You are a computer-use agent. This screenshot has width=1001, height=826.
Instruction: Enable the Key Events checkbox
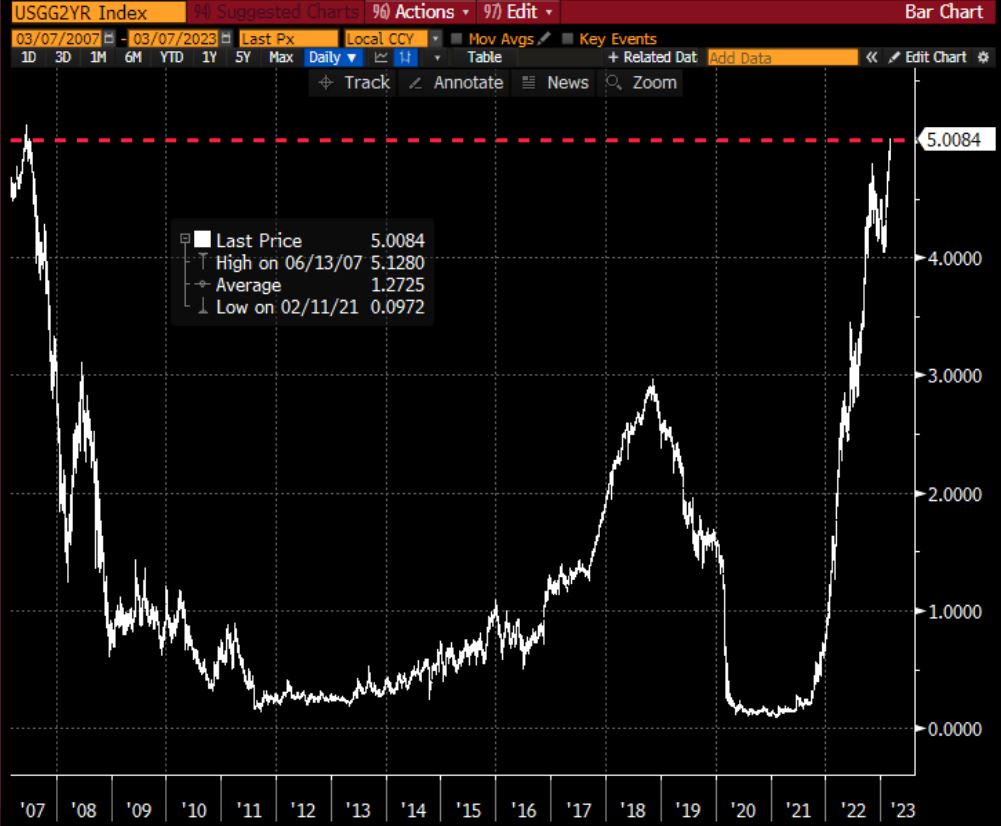567,38
